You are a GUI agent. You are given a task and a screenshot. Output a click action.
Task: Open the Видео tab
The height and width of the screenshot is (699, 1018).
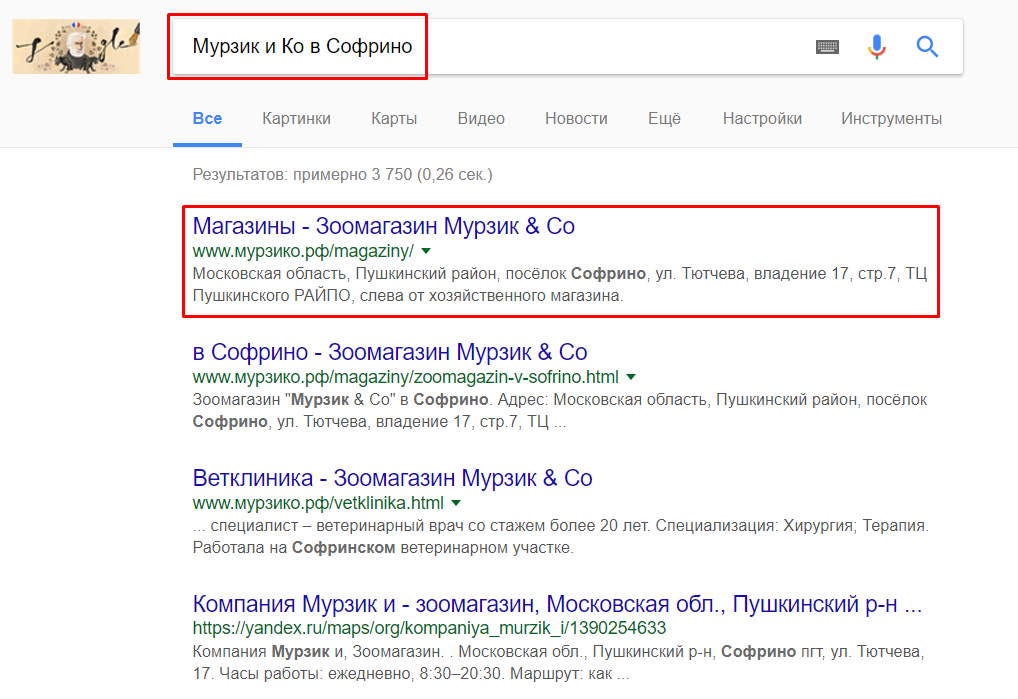pyautogui.click(x=481, y=119)
